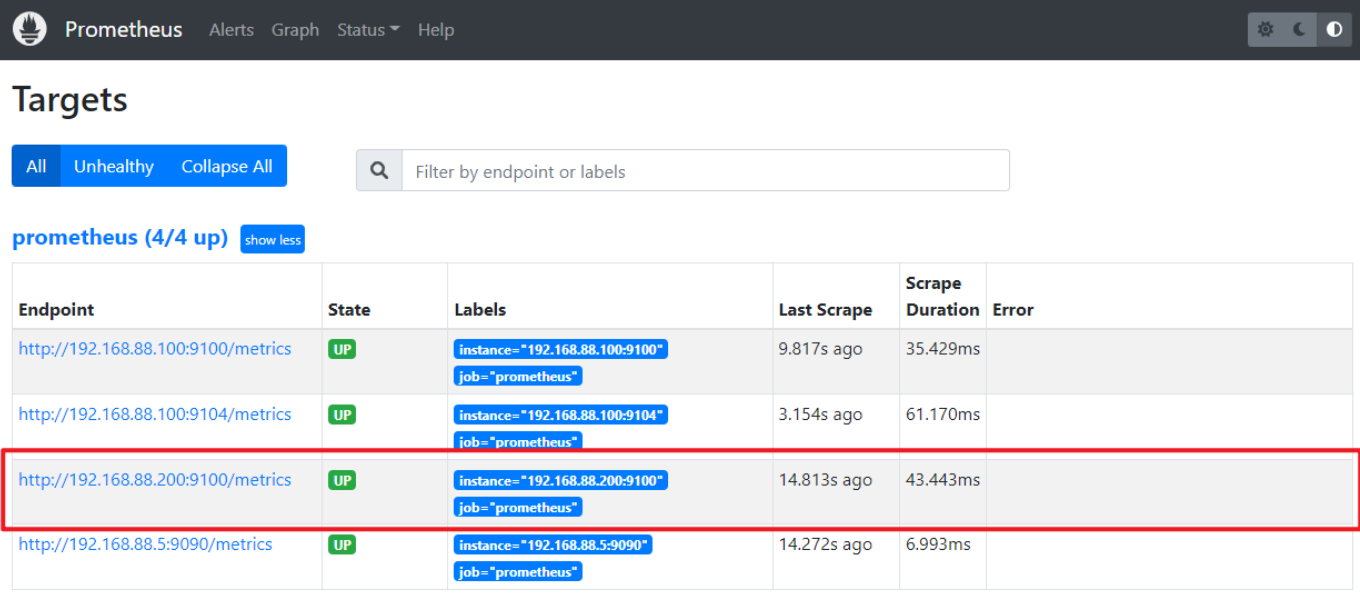1360x595 pixels.
Task: Open http://192.168.88.100:9100/metrics endpoint link
Action: point(155,349)
